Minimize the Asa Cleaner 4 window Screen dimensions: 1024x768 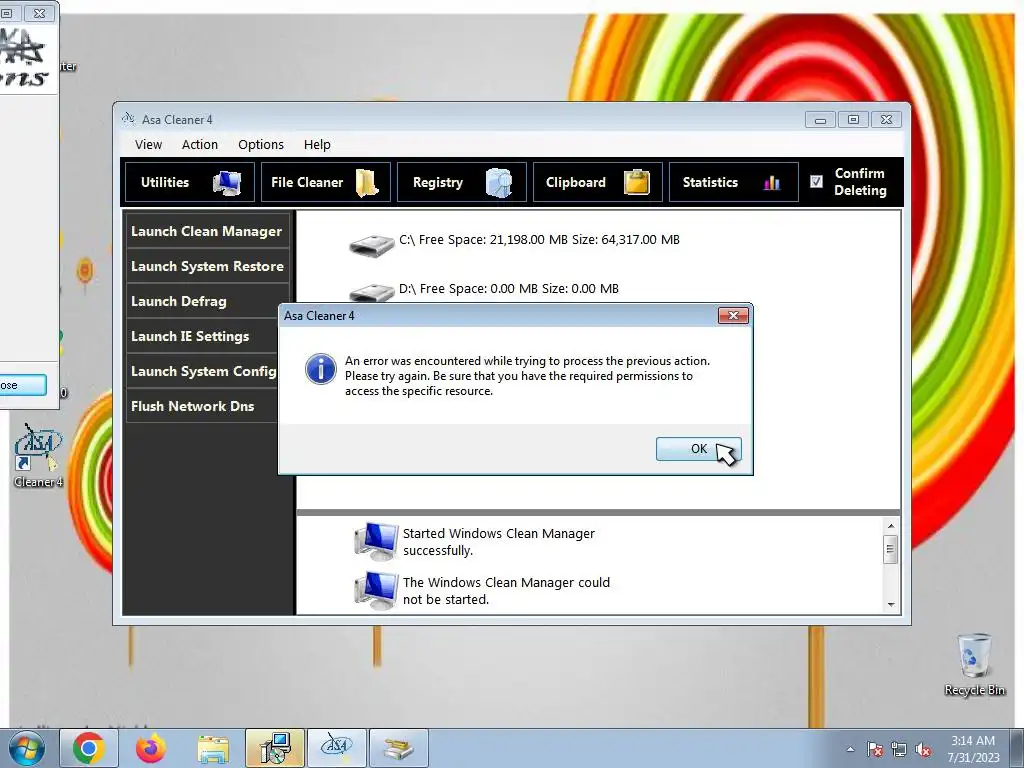[820, 120]
